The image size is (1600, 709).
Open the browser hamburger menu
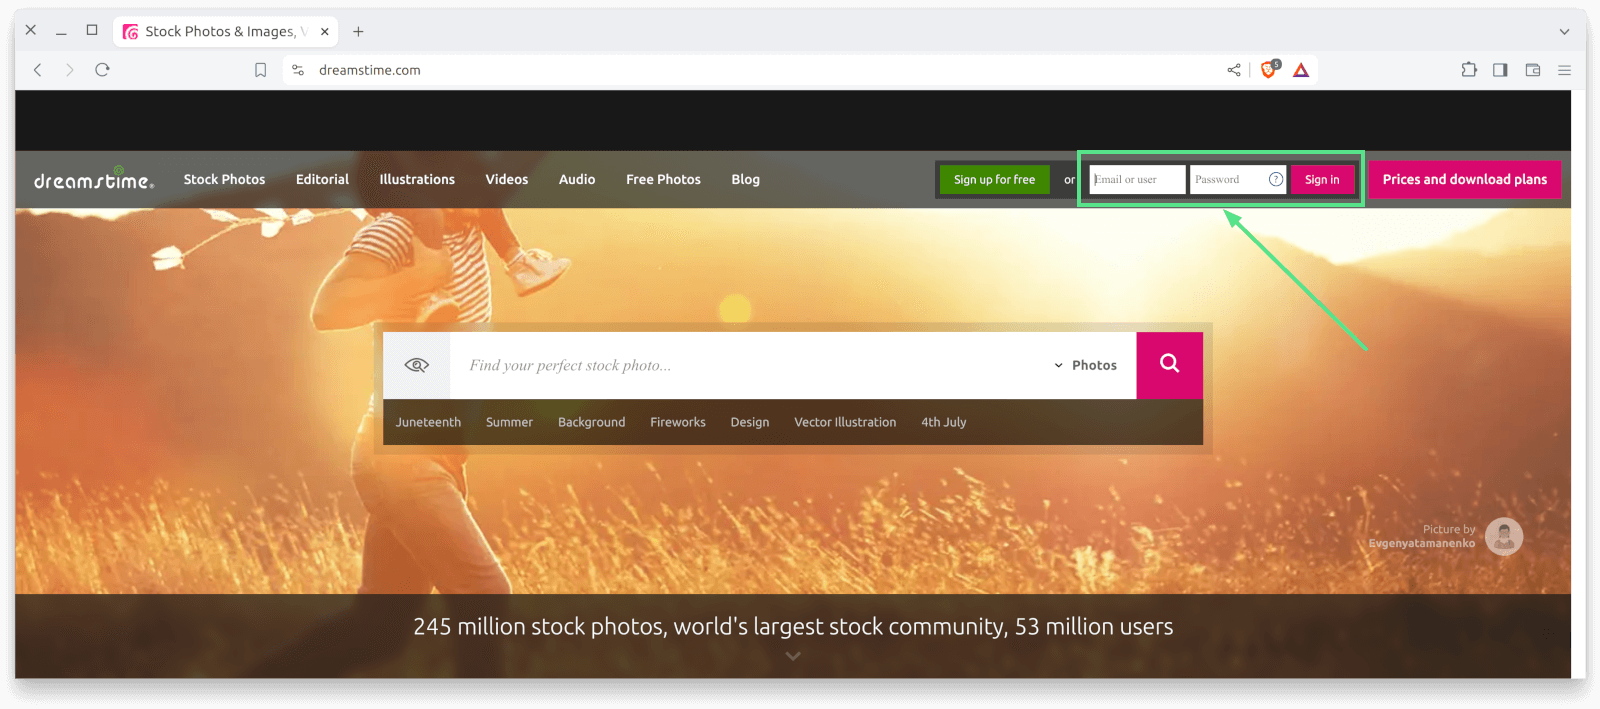tap(1564, 70)
